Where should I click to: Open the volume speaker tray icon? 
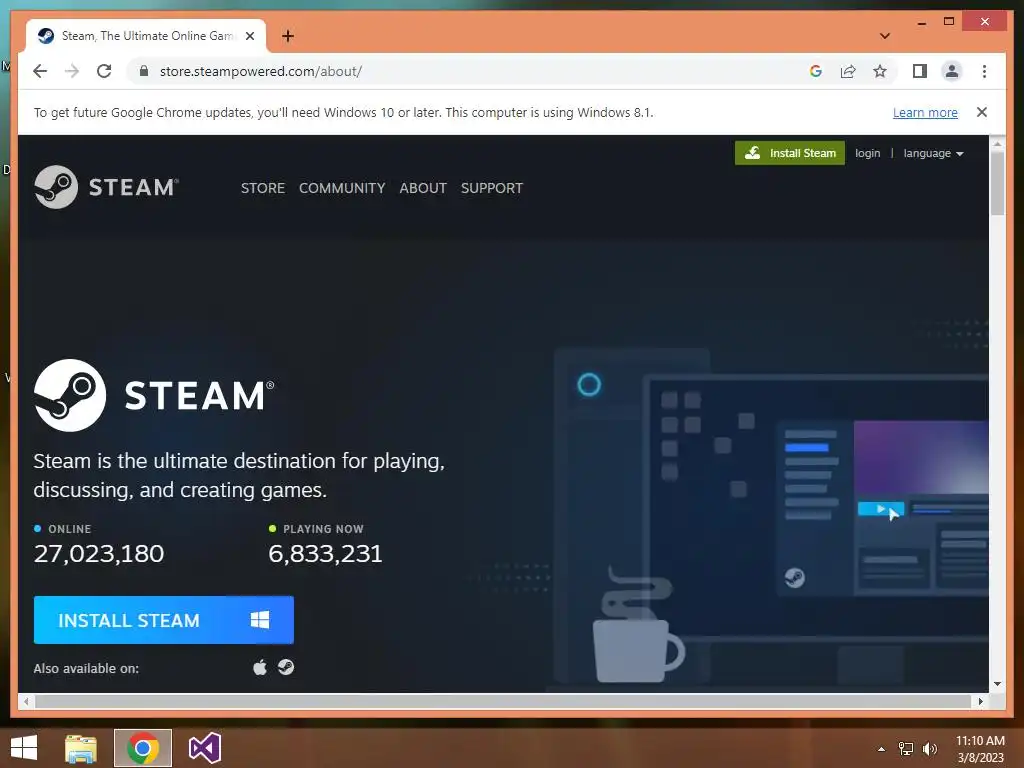(930, 749)
